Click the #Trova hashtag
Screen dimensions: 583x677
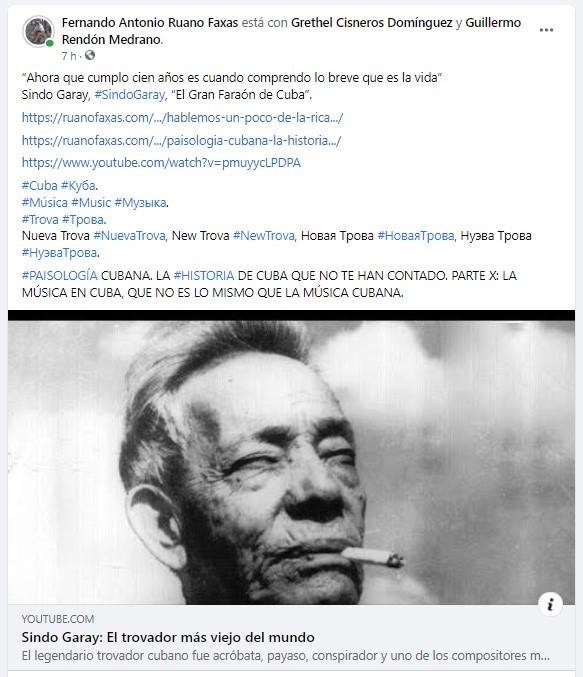point(40,219)
